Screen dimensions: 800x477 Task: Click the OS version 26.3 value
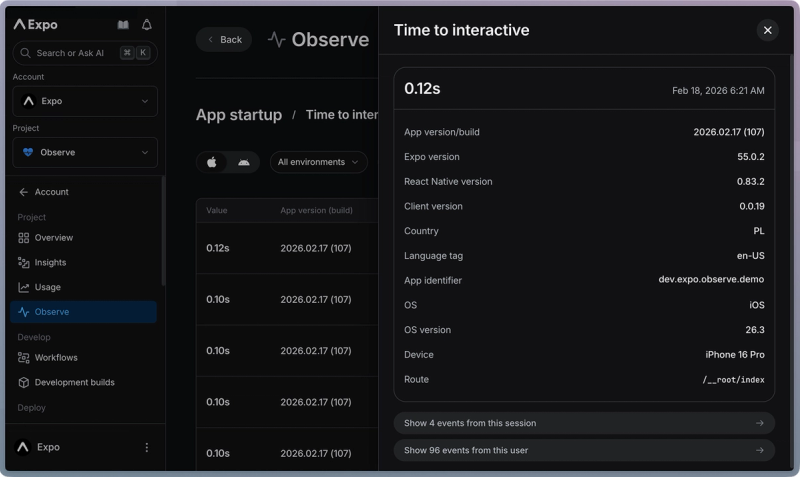tap(755, 330)
